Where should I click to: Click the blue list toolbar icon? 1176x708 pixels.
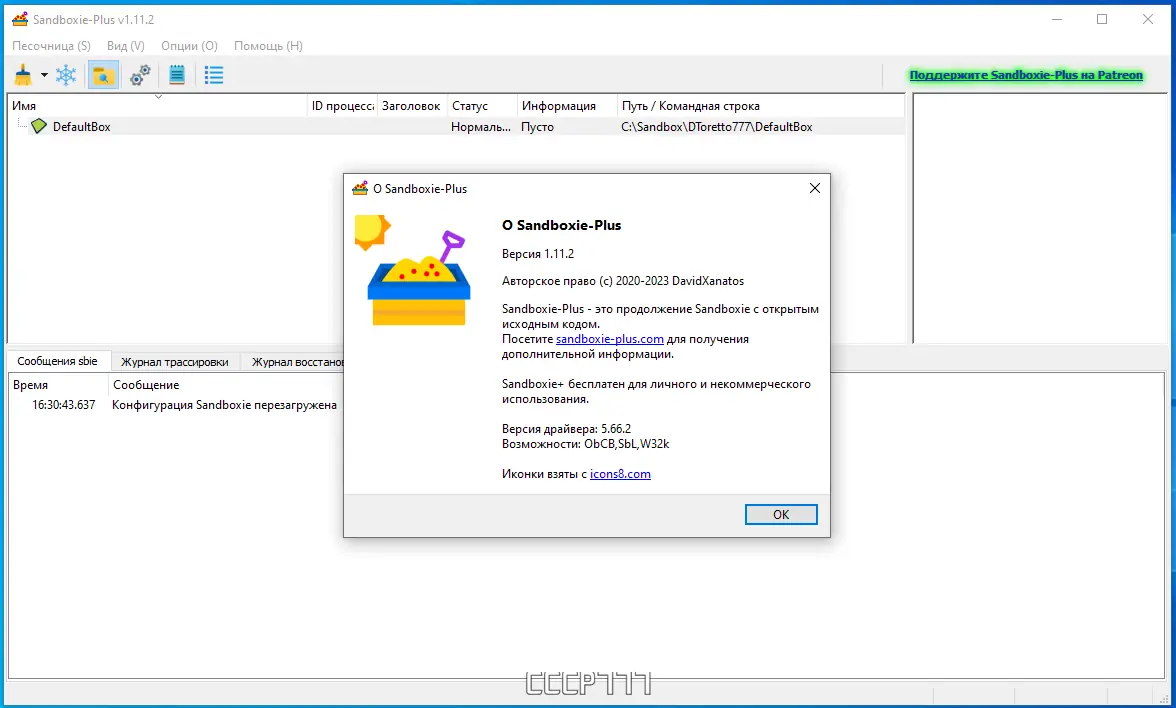pyautogui.click(x=214, y=75)
